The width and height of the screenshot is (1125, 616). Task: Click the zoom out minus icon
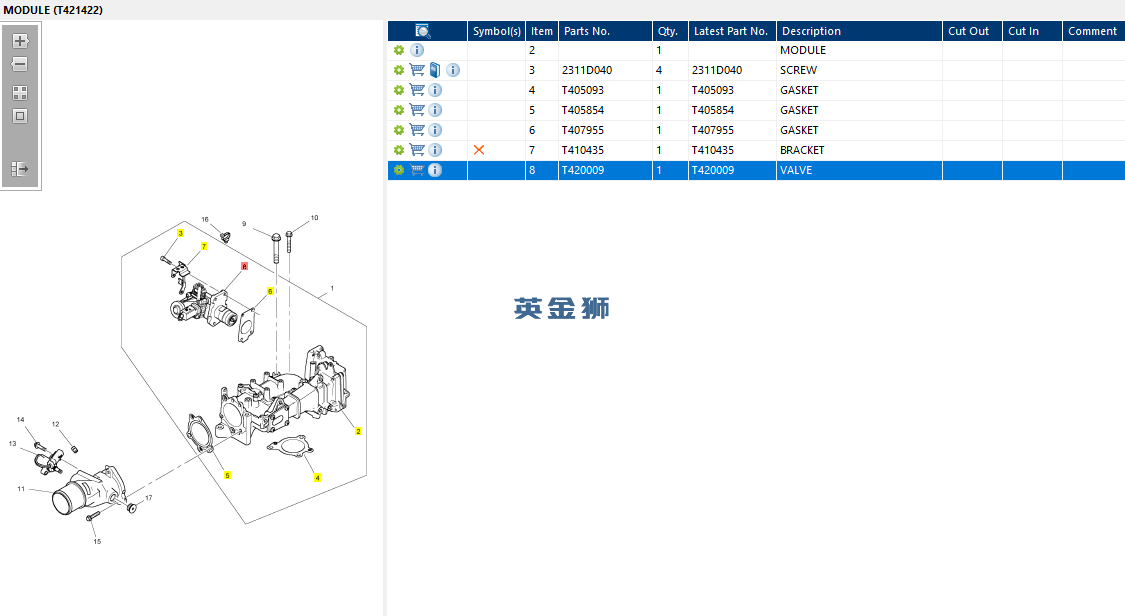click(20, 65)
